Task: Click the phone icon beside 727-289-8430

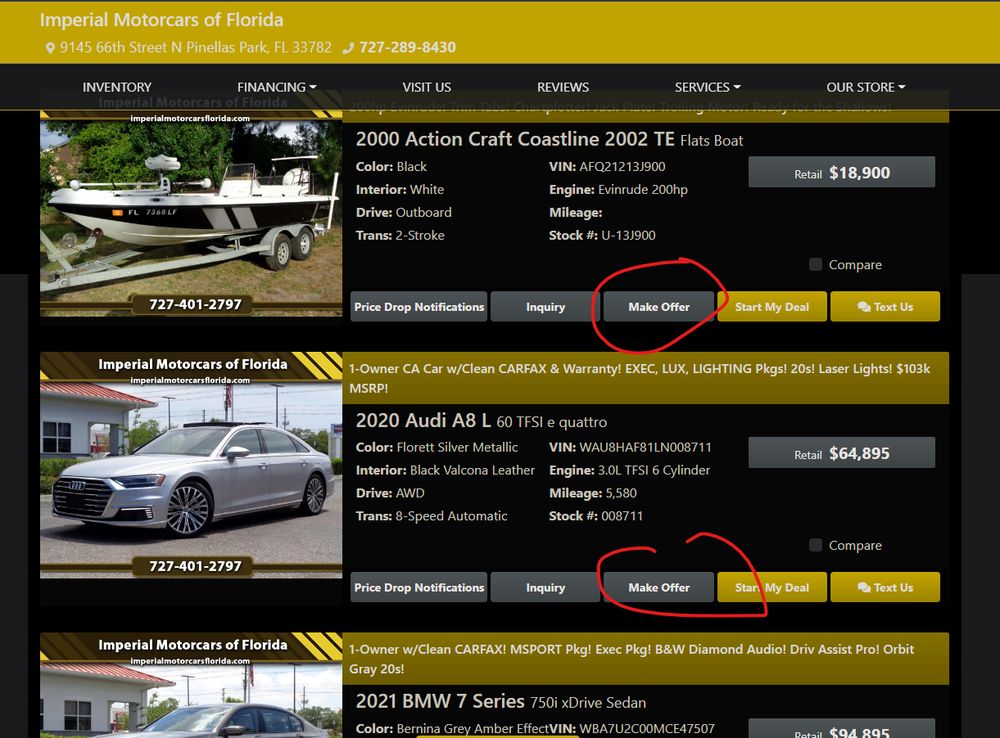Action: (348, 46)
